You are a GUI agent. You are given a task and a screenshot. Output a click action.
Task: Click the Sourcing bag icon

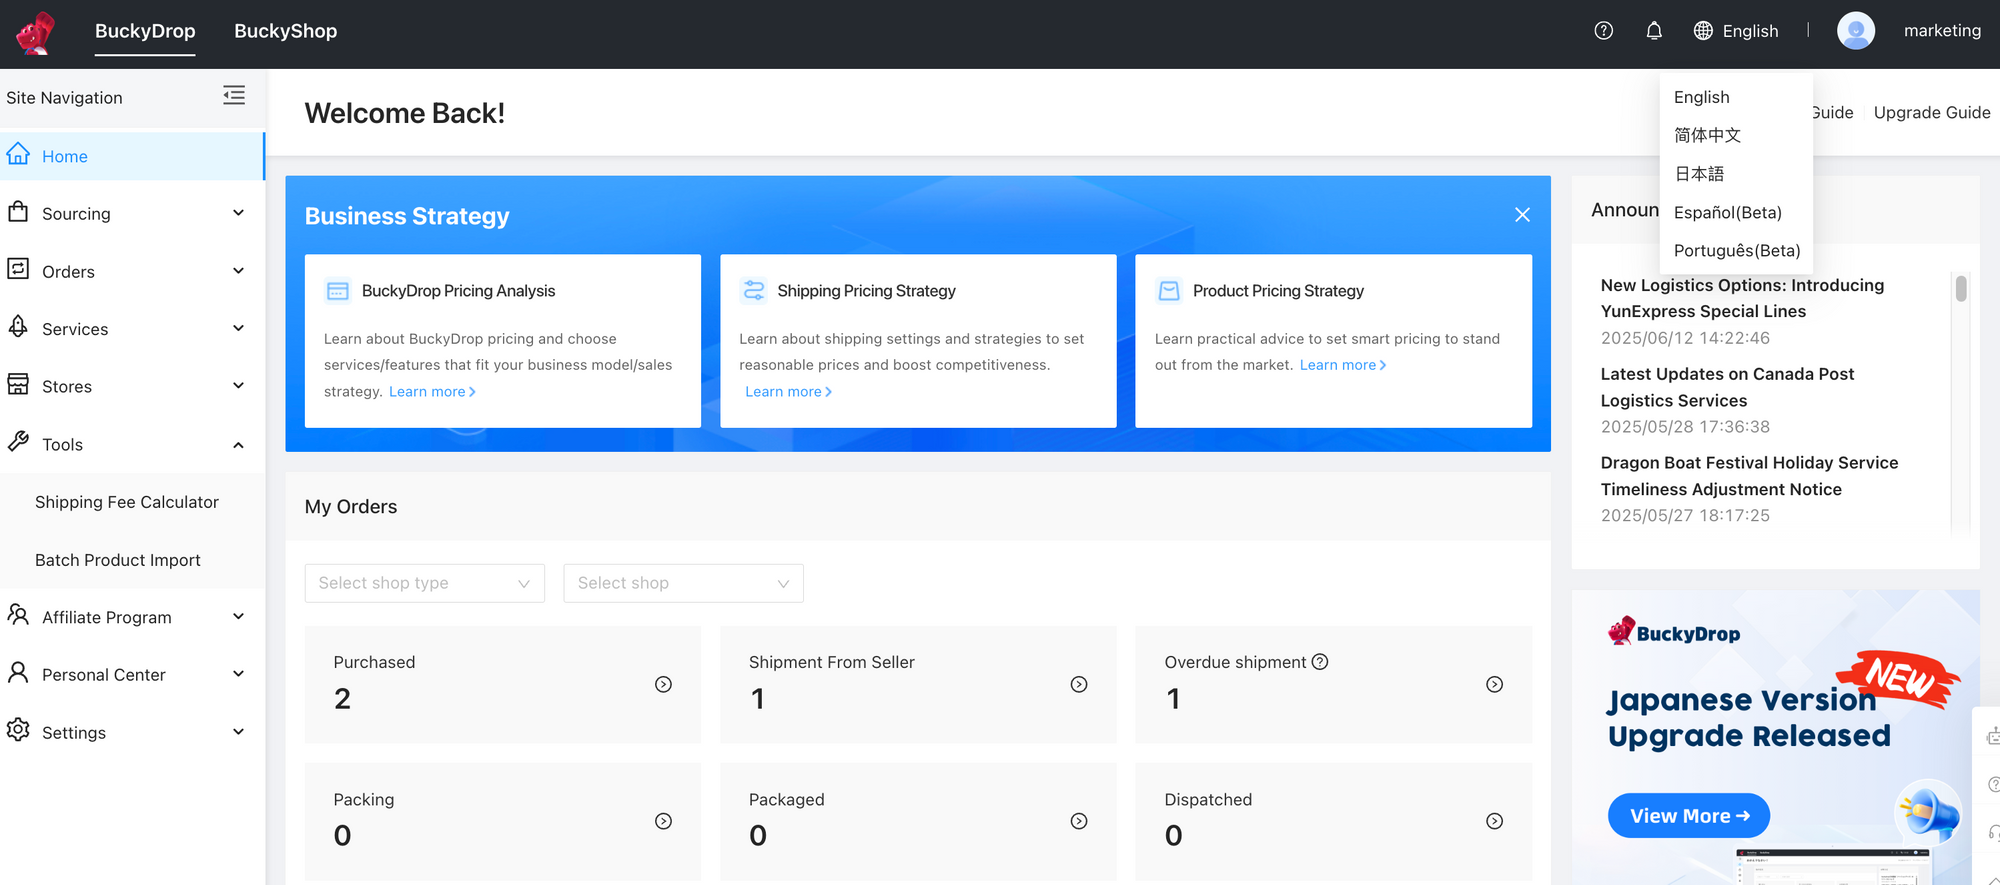click(x=18, y=212)
